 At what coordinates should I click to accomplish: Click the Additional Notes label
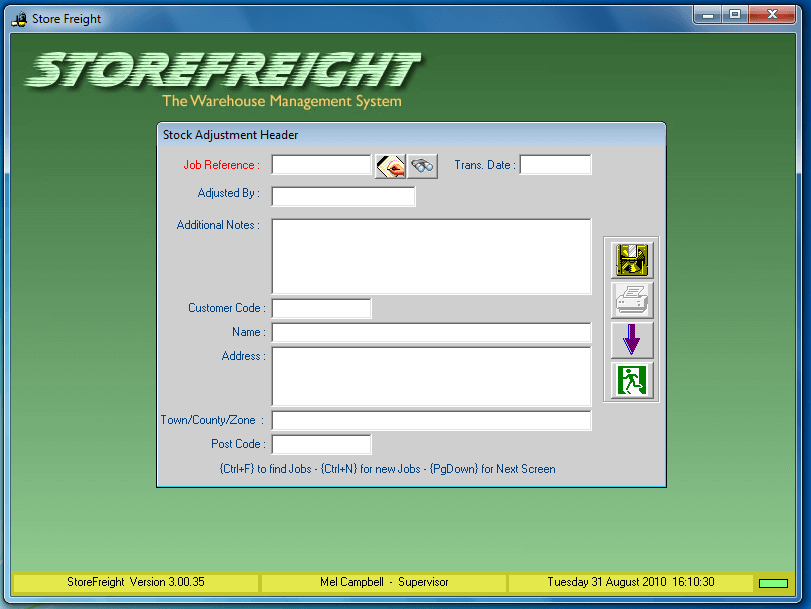click(218, 225)
